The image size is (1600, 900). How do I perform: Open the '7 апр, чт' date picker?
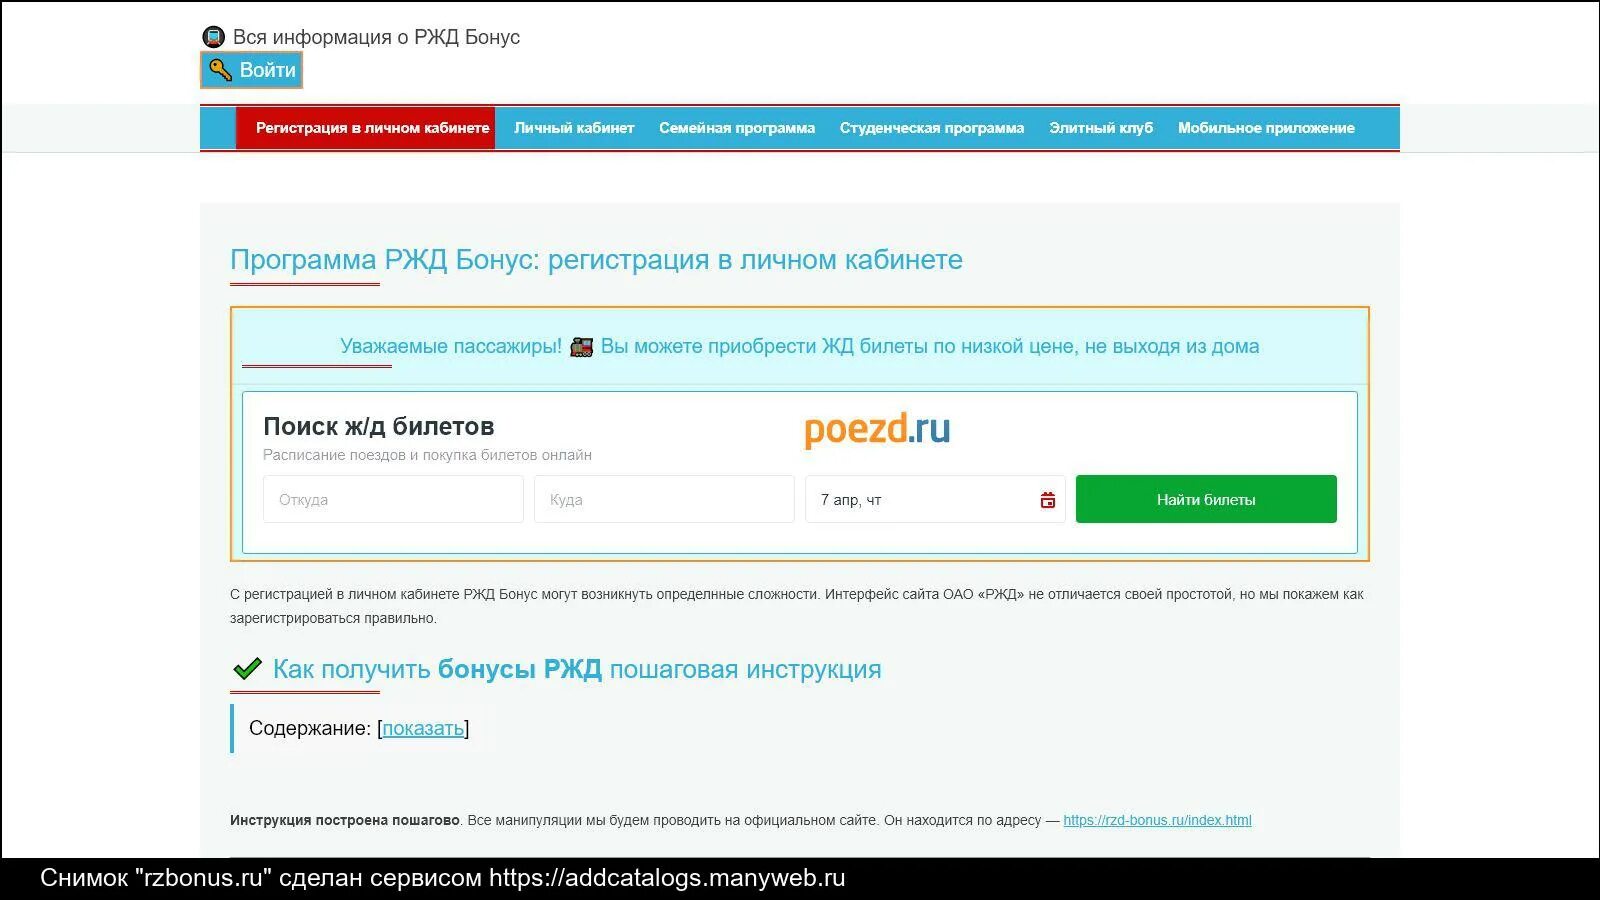click(x=935, y=499)
